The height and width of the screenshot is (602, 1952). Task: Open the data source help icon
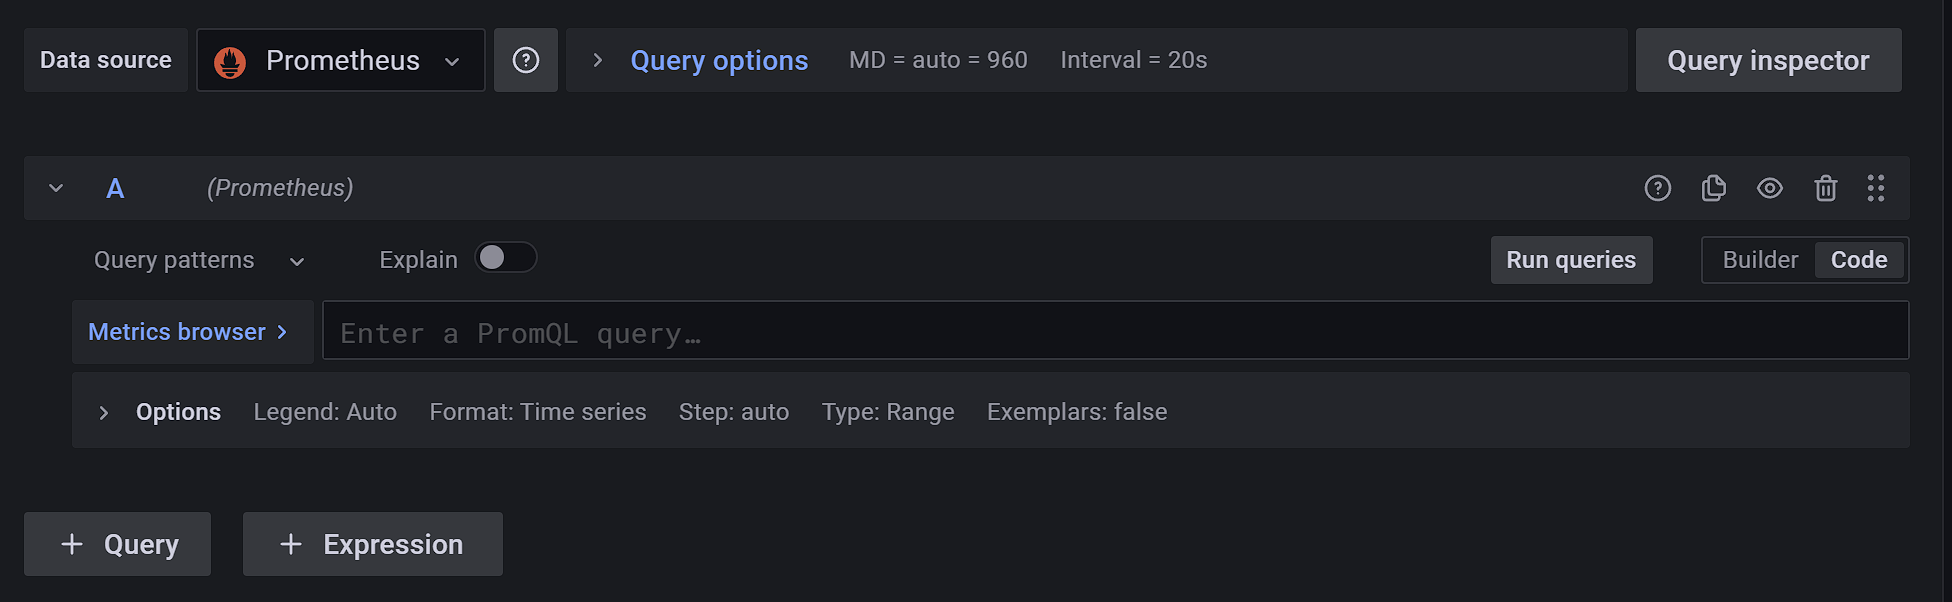526,60
